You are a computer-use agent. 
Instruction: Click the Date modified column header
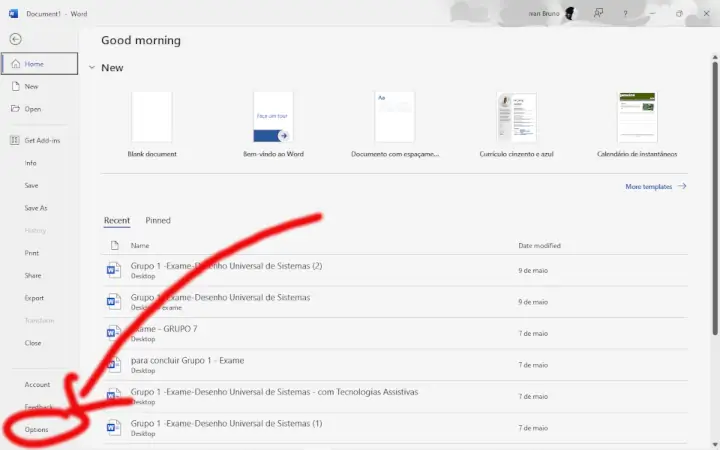tap(540, 246)
